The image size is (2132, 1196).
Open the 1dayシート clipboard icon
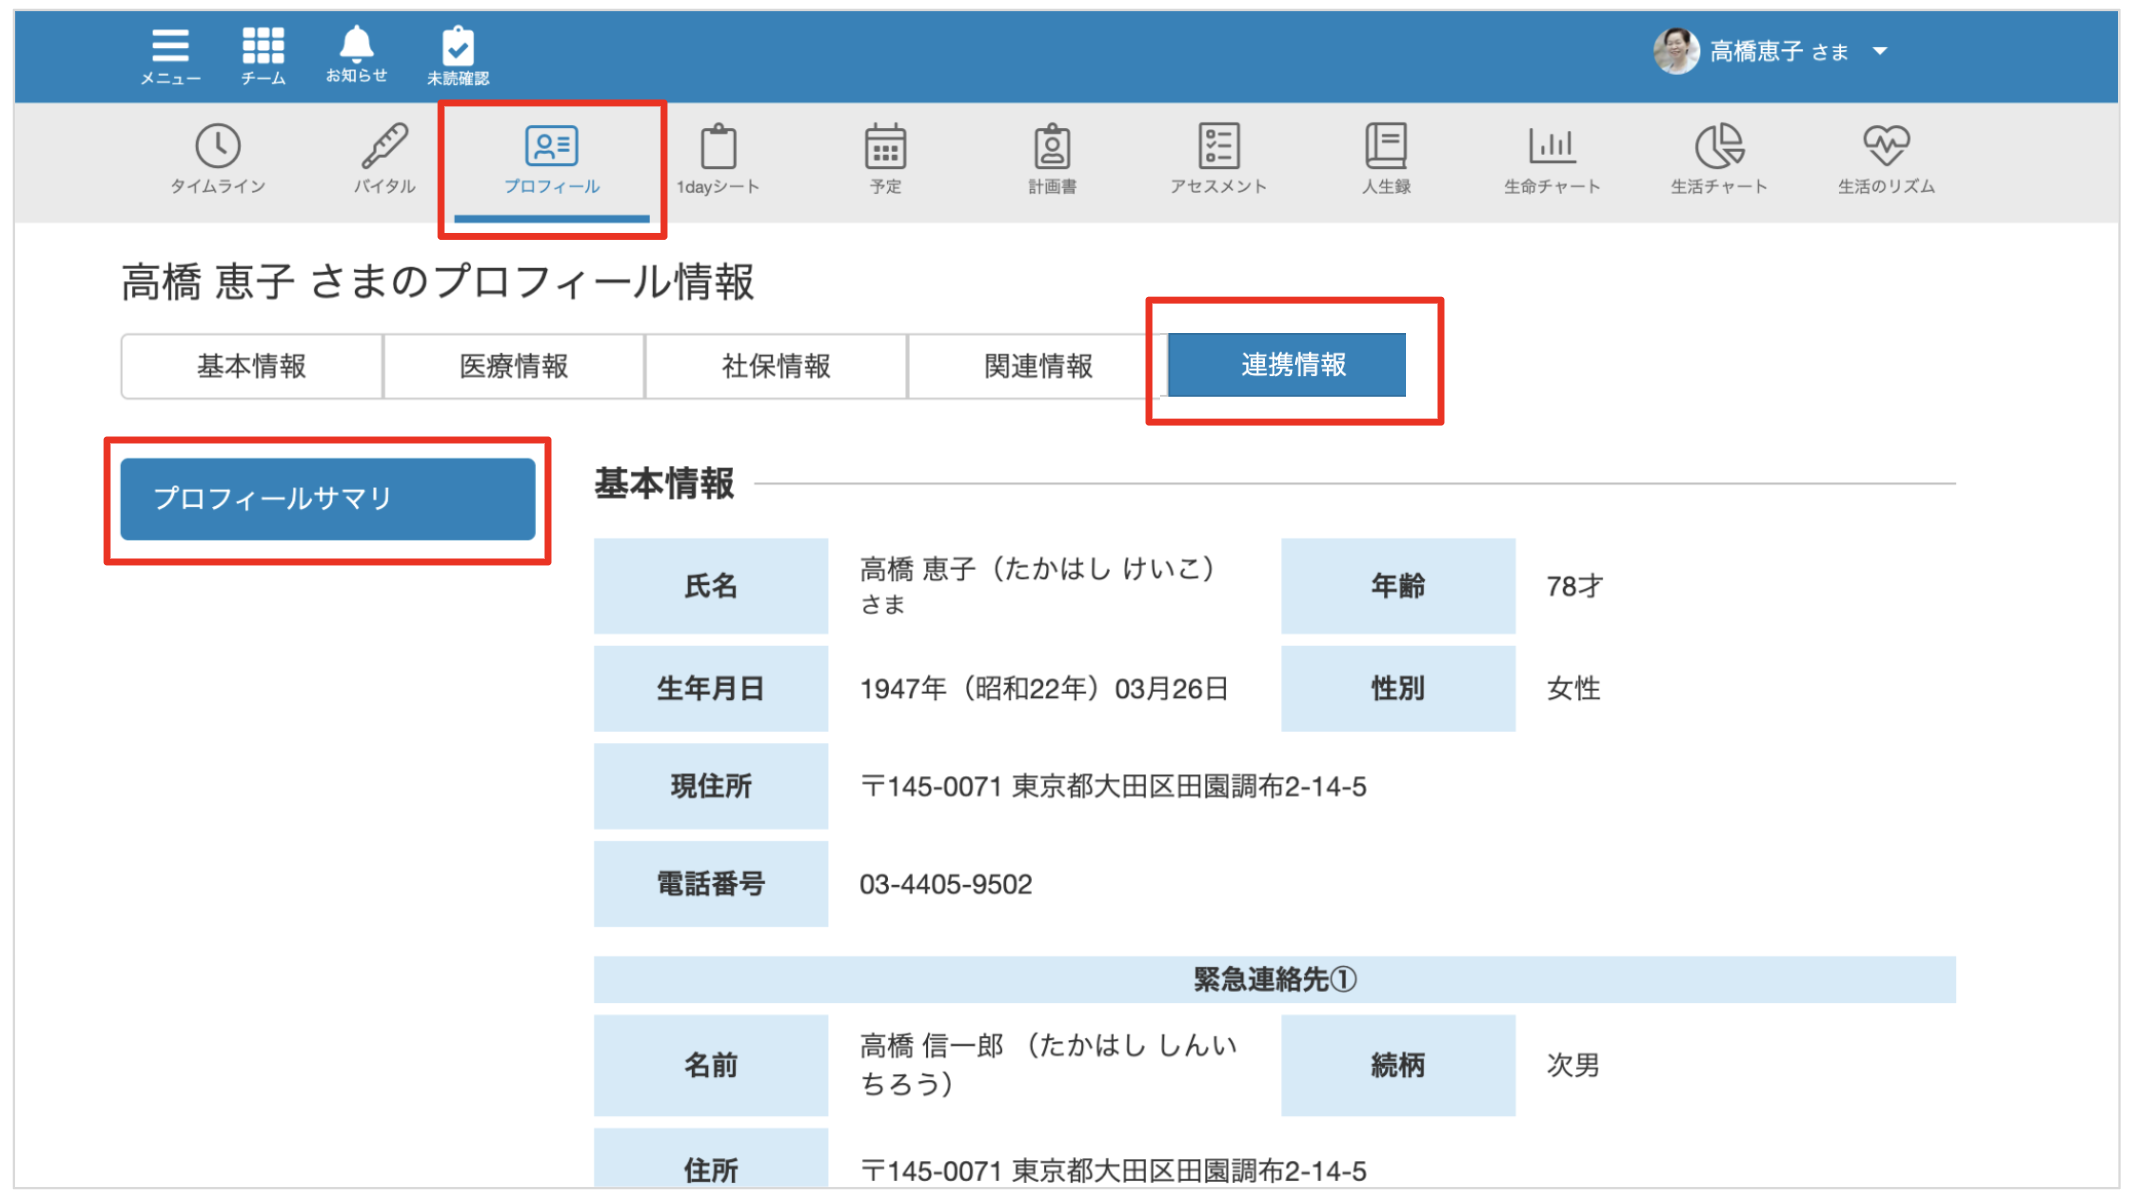pyautogui.click(x=718, y=158)
